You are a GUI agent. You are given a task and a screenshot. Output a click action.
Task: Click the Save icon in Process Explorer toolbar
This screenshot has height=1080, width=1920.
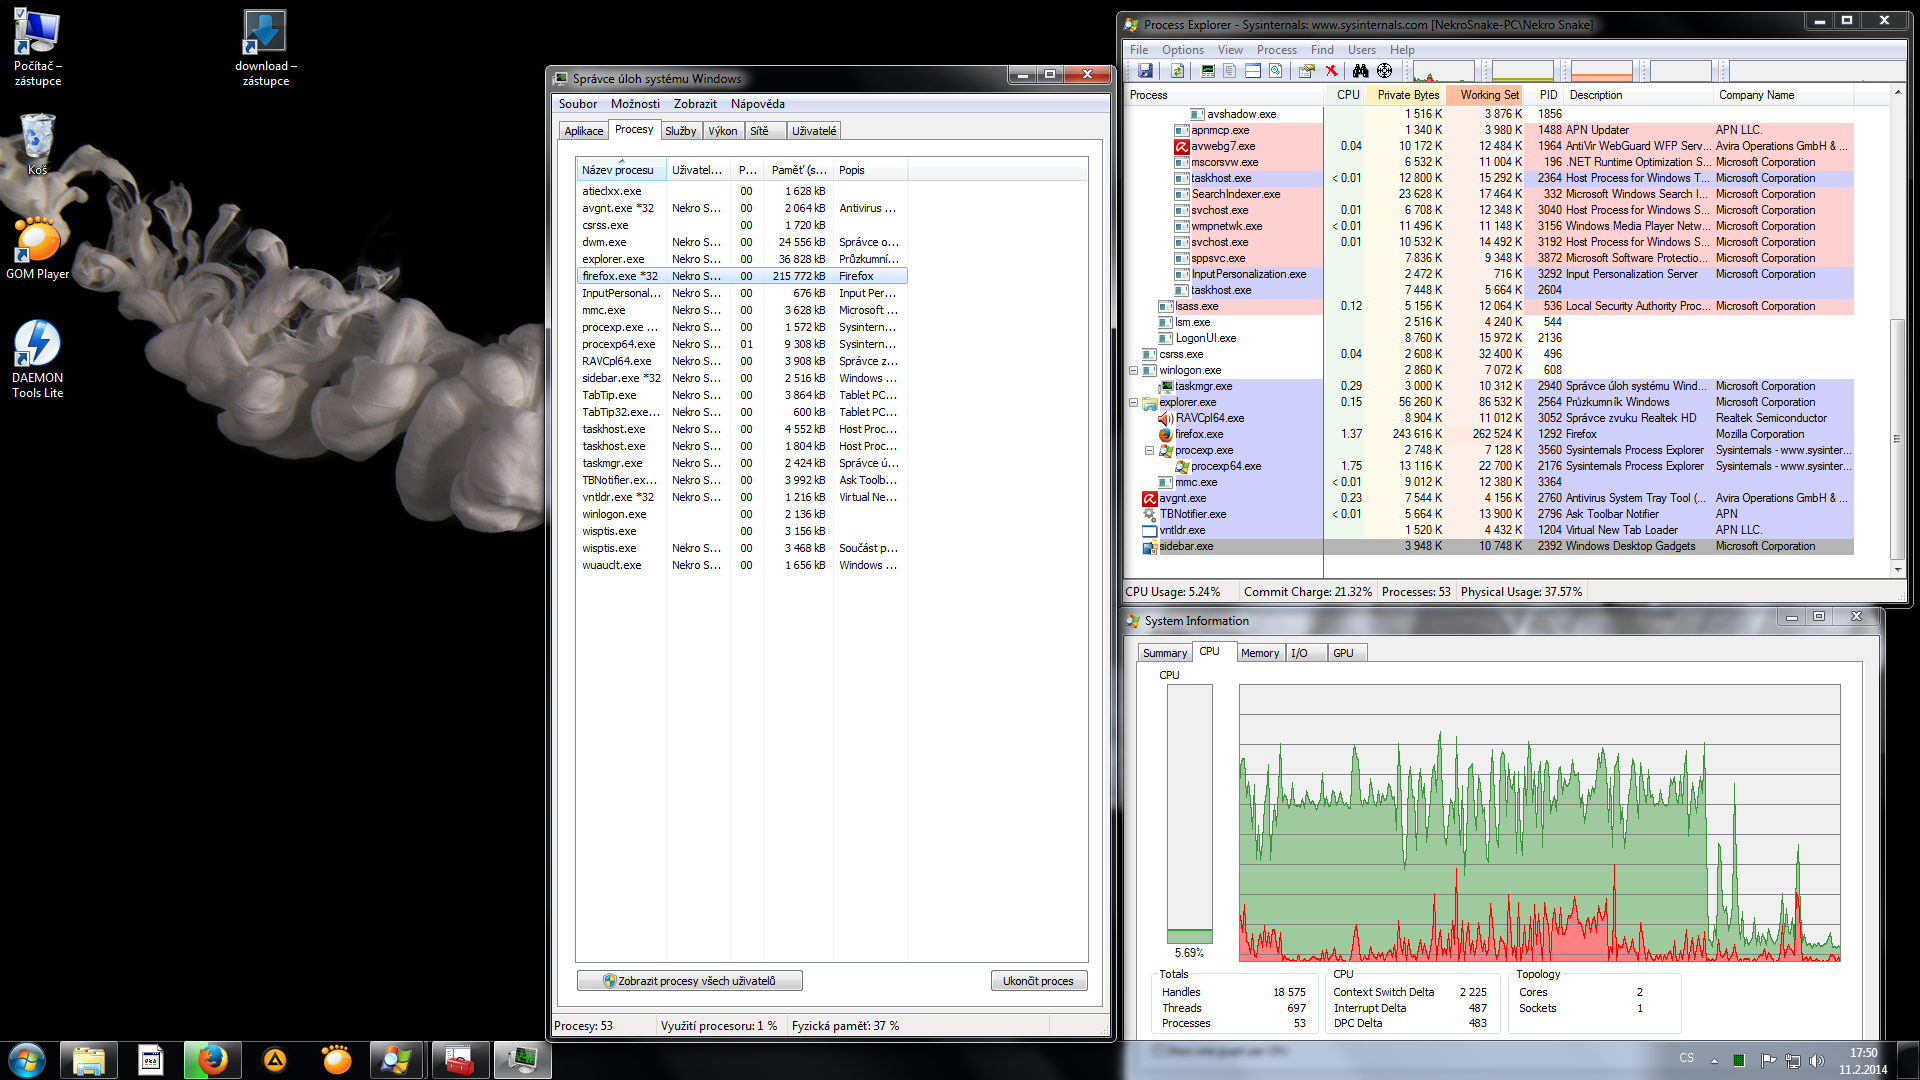click(1145, 71)
